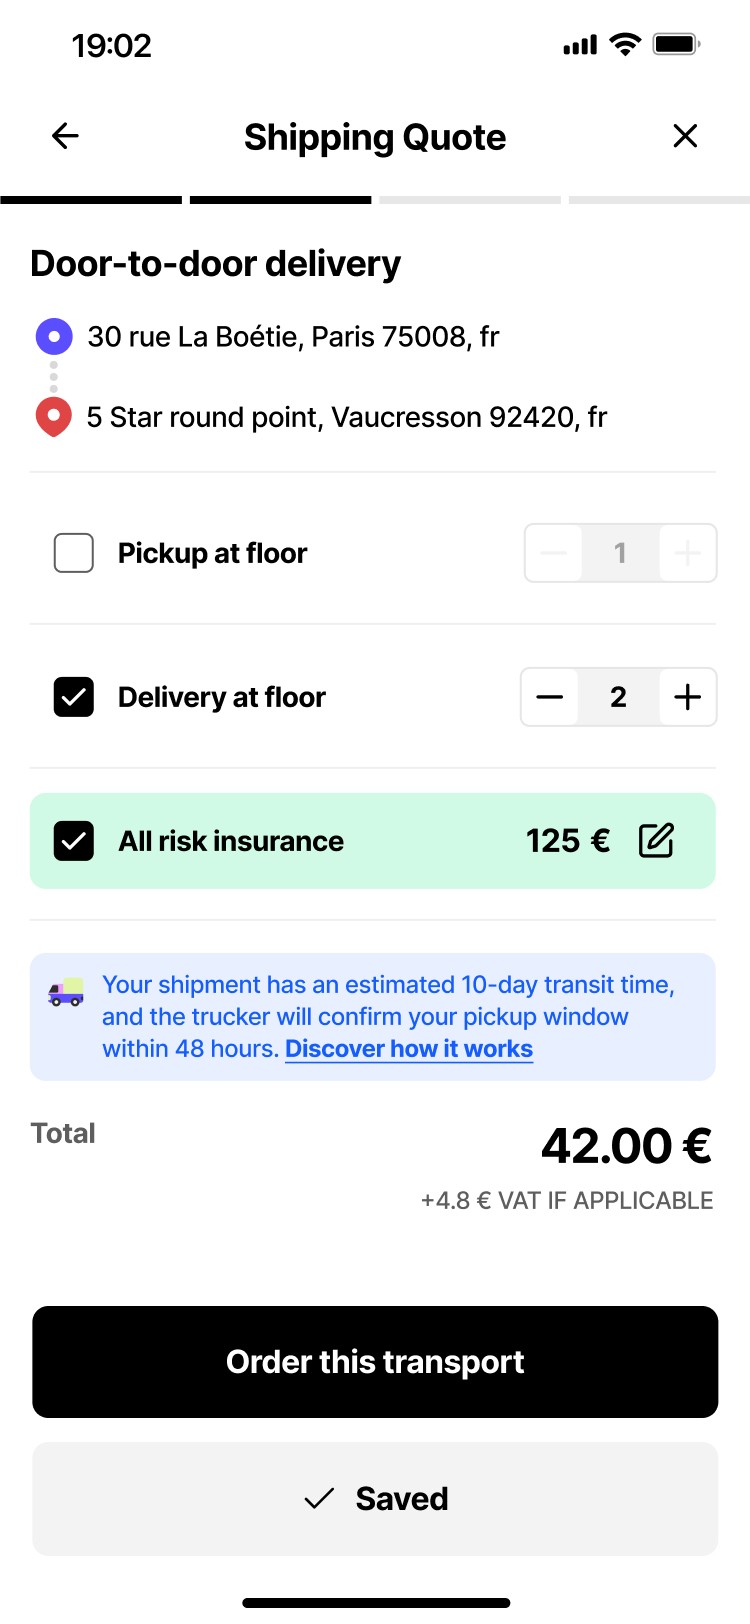The height and width of the screenshot is (1624, 750).
Task: Uncheck Delivery at floor
Action: click(72, 697)
